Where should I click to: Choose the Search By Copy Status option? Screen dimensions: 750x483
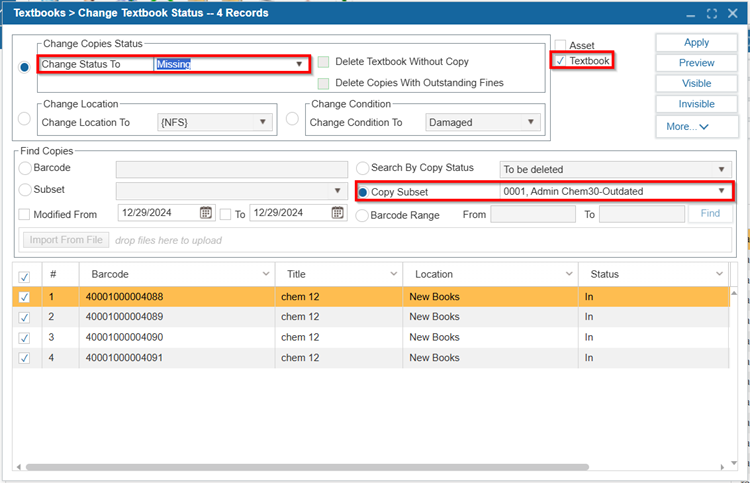363,168
